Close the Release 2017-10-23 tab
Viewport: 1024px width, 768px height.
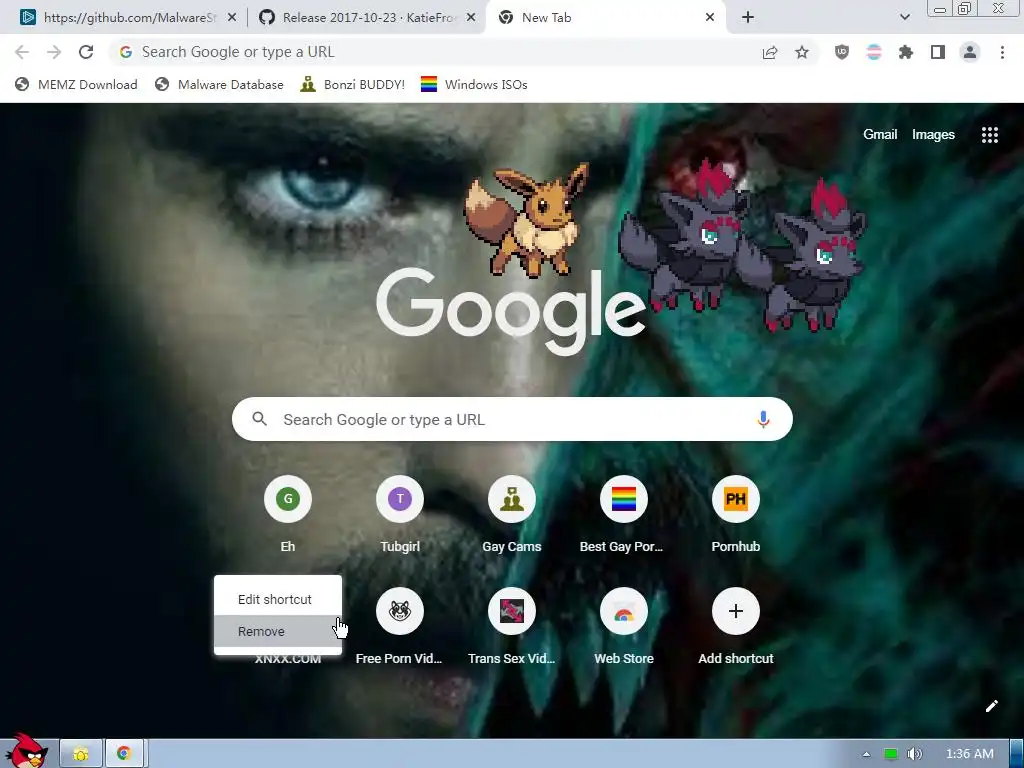point(471,18)
